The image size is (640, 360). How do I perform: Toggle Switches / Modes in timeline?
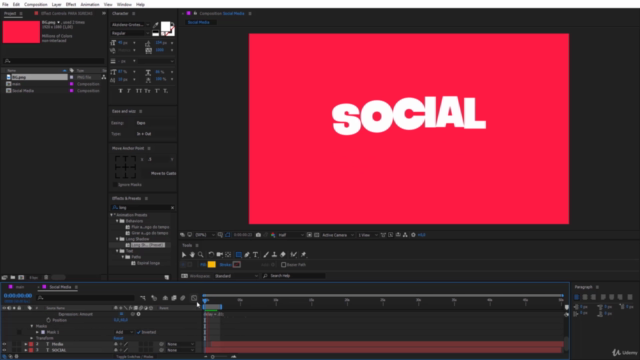(135, 357)
